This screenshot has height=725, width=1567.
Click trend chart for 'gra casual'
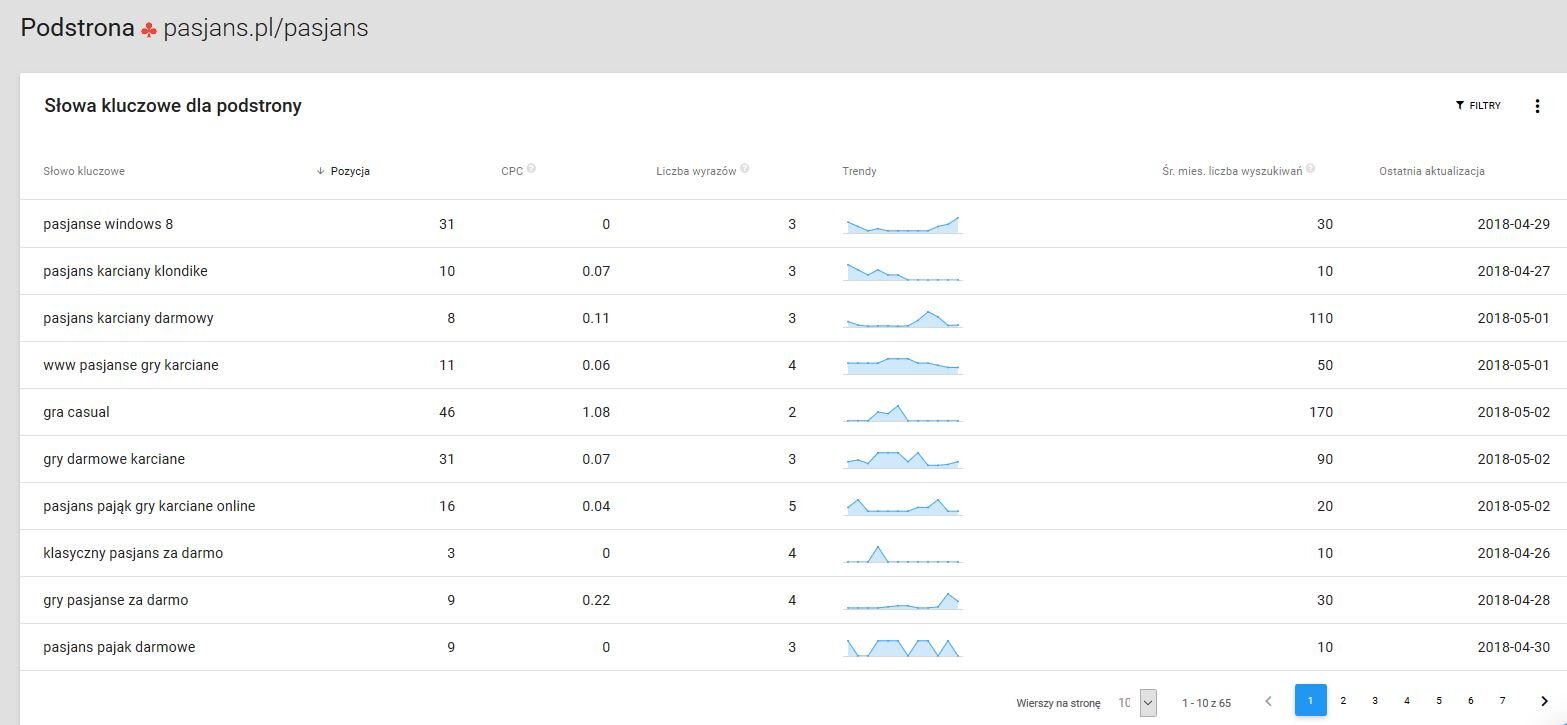(x=902, y=412)
